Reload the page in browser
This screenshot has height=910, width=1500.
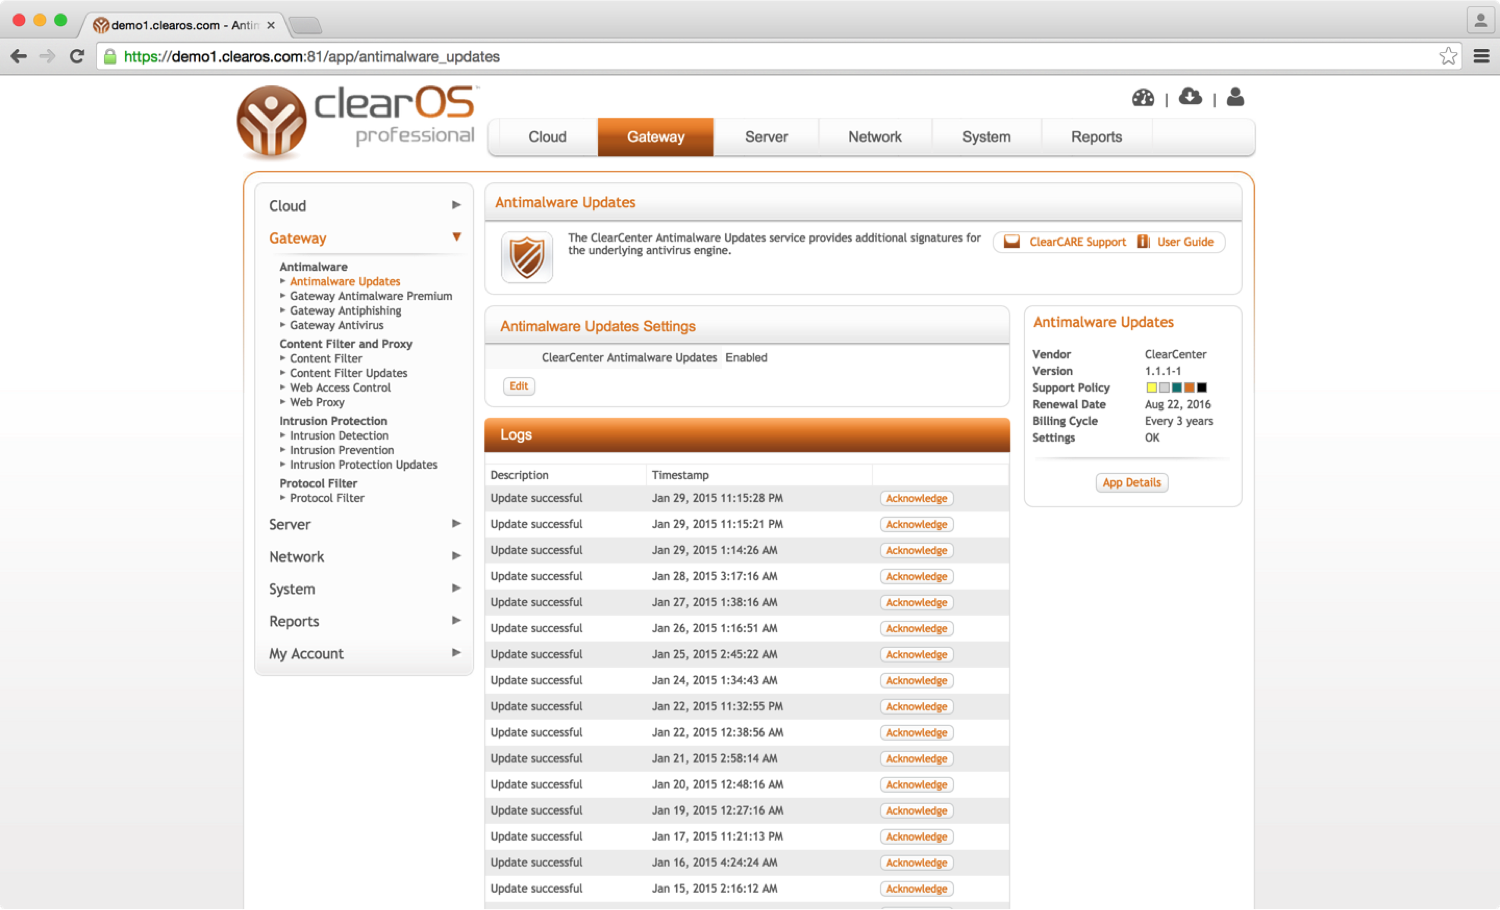tap(77, 56)
